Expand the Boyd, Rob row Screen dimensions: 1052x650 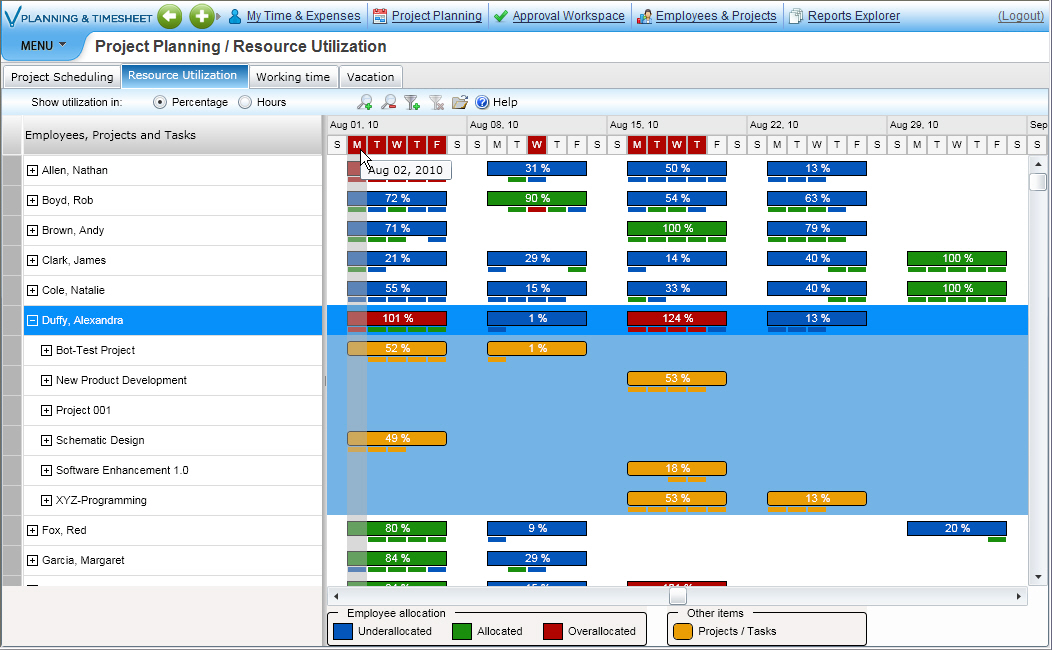tap(32, 201)
